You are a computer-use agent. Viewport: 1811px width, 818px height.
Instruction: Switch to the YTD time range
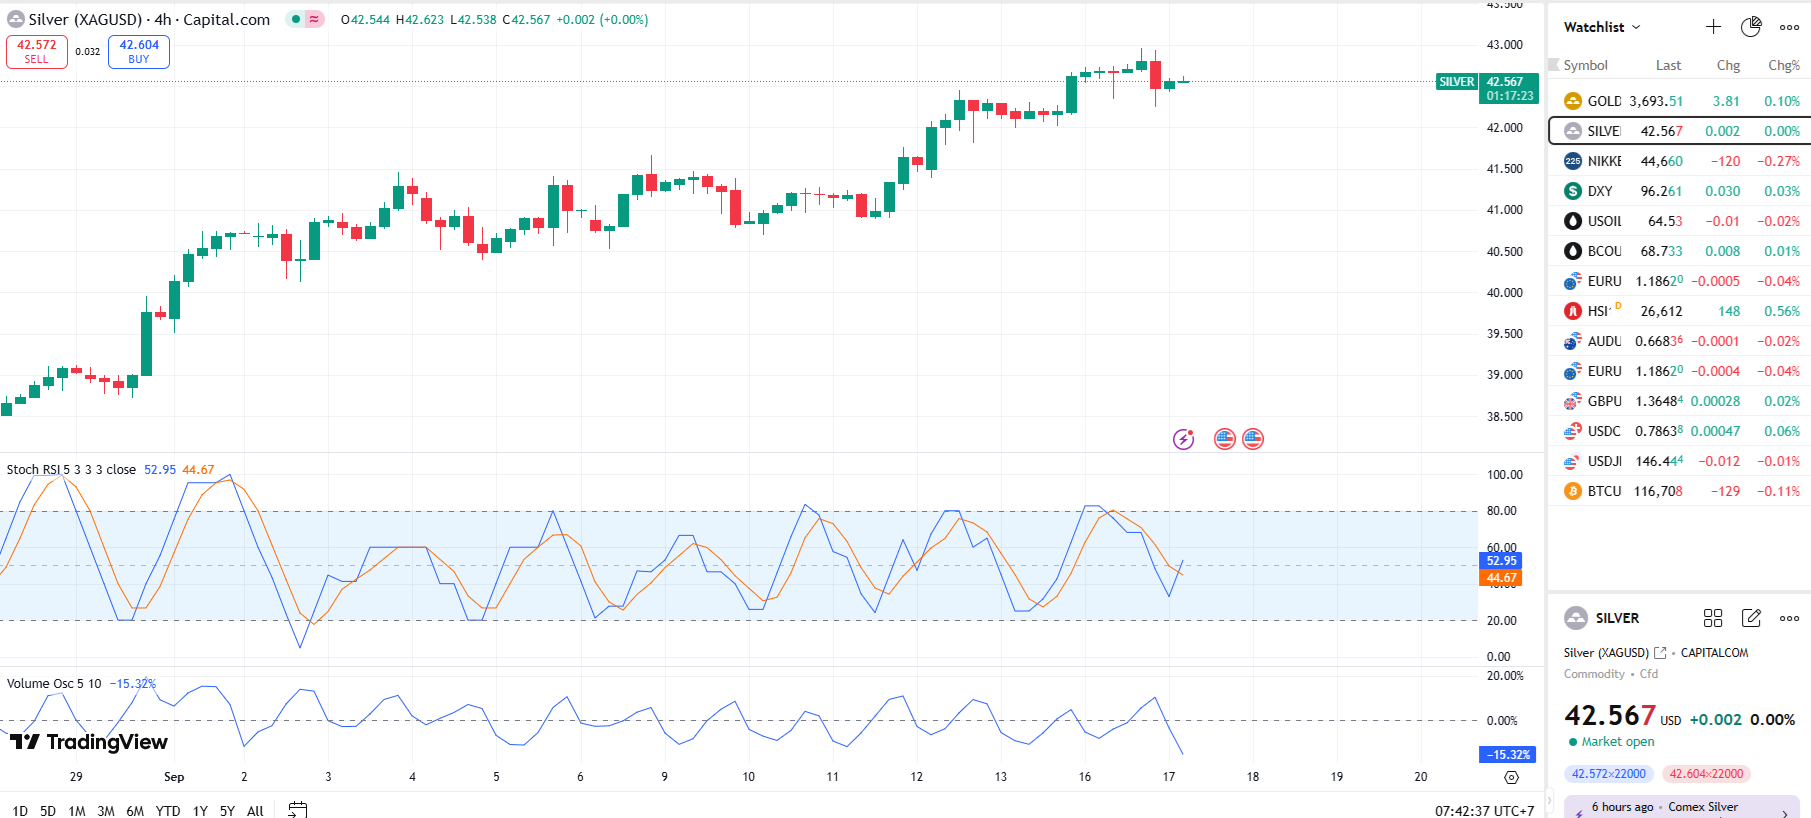[168, 811]
